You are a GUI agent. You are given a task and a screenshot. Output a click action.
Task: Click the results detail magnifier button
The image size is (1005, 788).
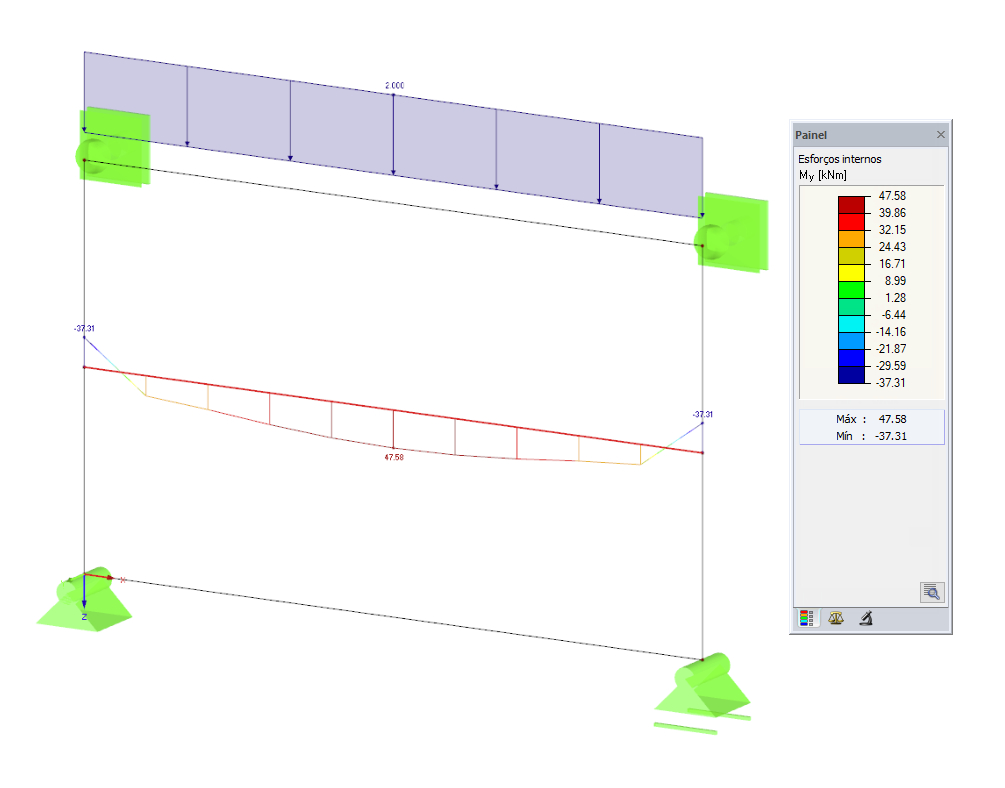tap(932, 592)
